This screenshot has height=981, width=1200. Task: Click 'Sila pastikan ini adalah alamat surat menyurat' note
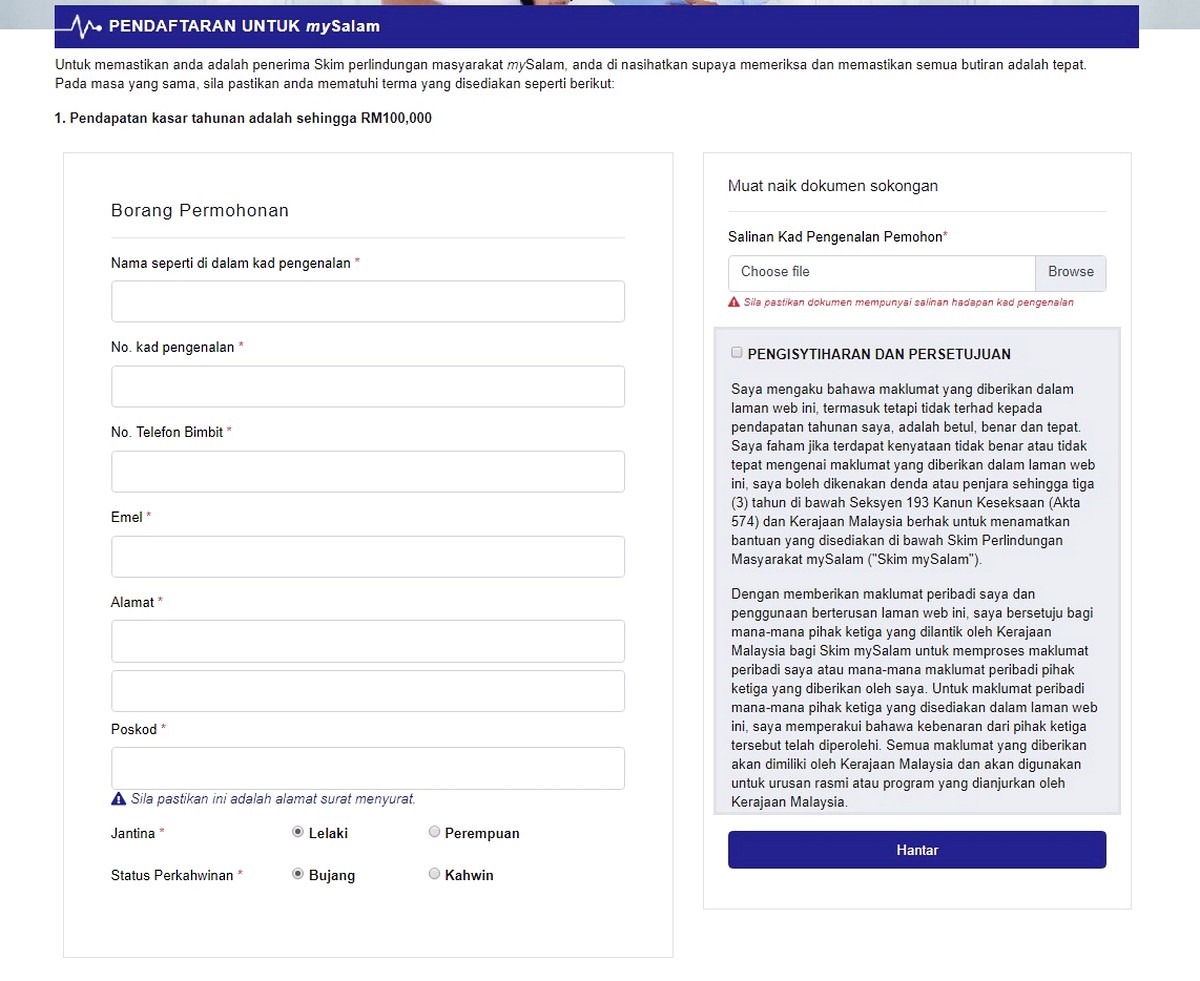click(x=273, y=799)
